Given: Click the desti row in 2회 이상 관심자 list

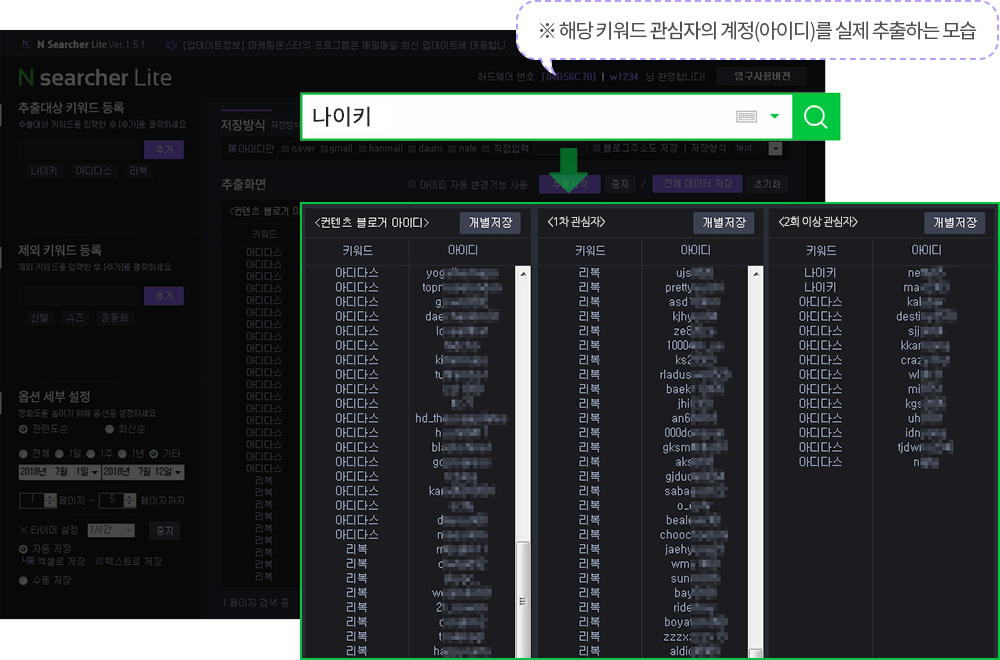Looking at the screenshot, I should click(x=881, y=316).
